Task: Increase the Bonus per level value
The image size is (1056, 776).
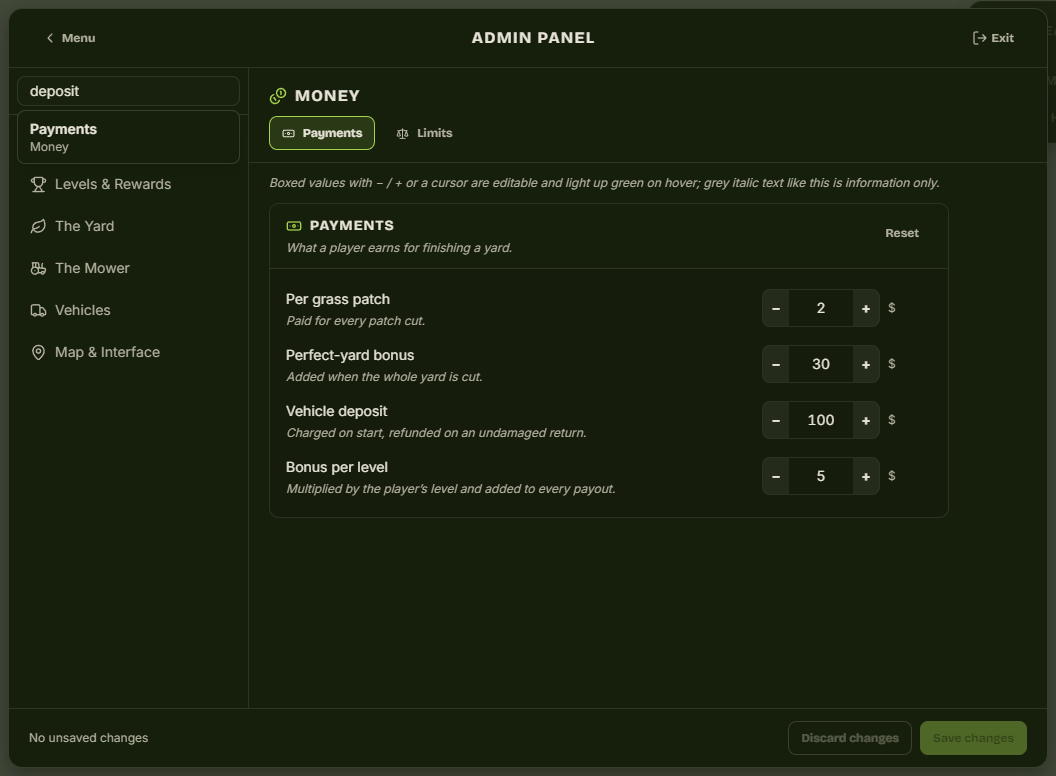Action: pyautogui.click(x=866, y=476)
